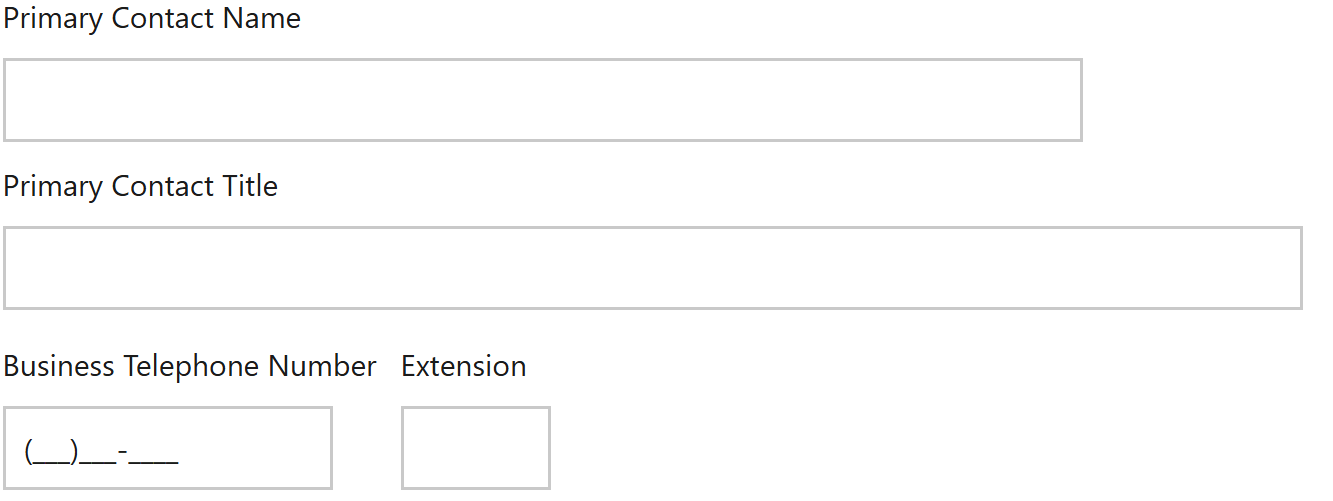Click the "Primary Contact Title" label
Viewport: 1333px width, 501px height.
(x=140, y=187)
